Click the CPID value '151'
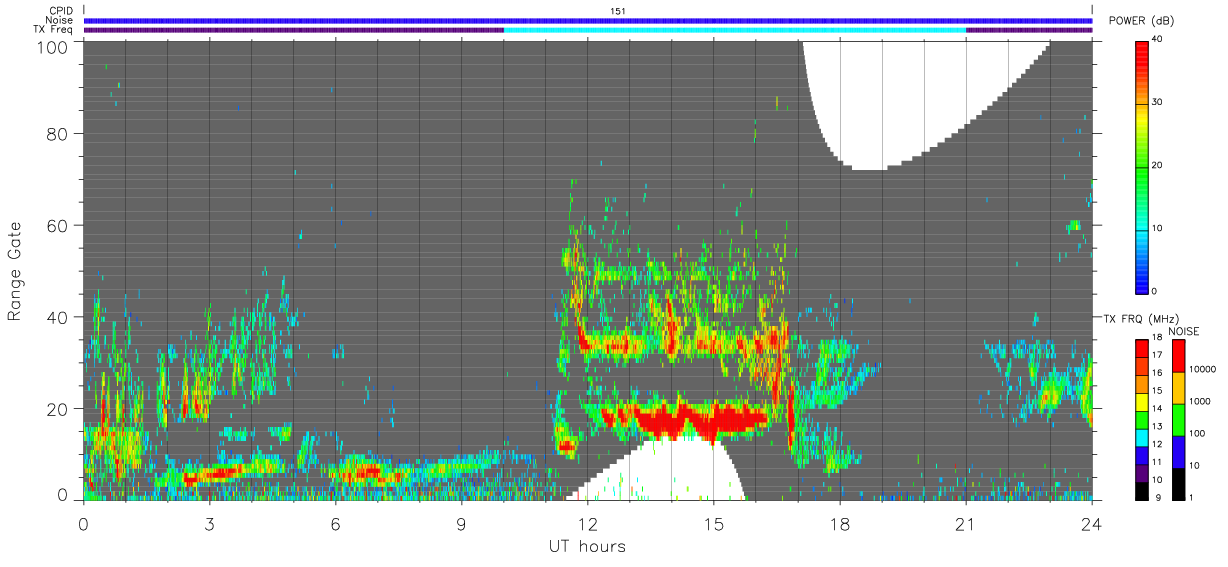This screenshot has width=1228, height=567. [618, 11]
